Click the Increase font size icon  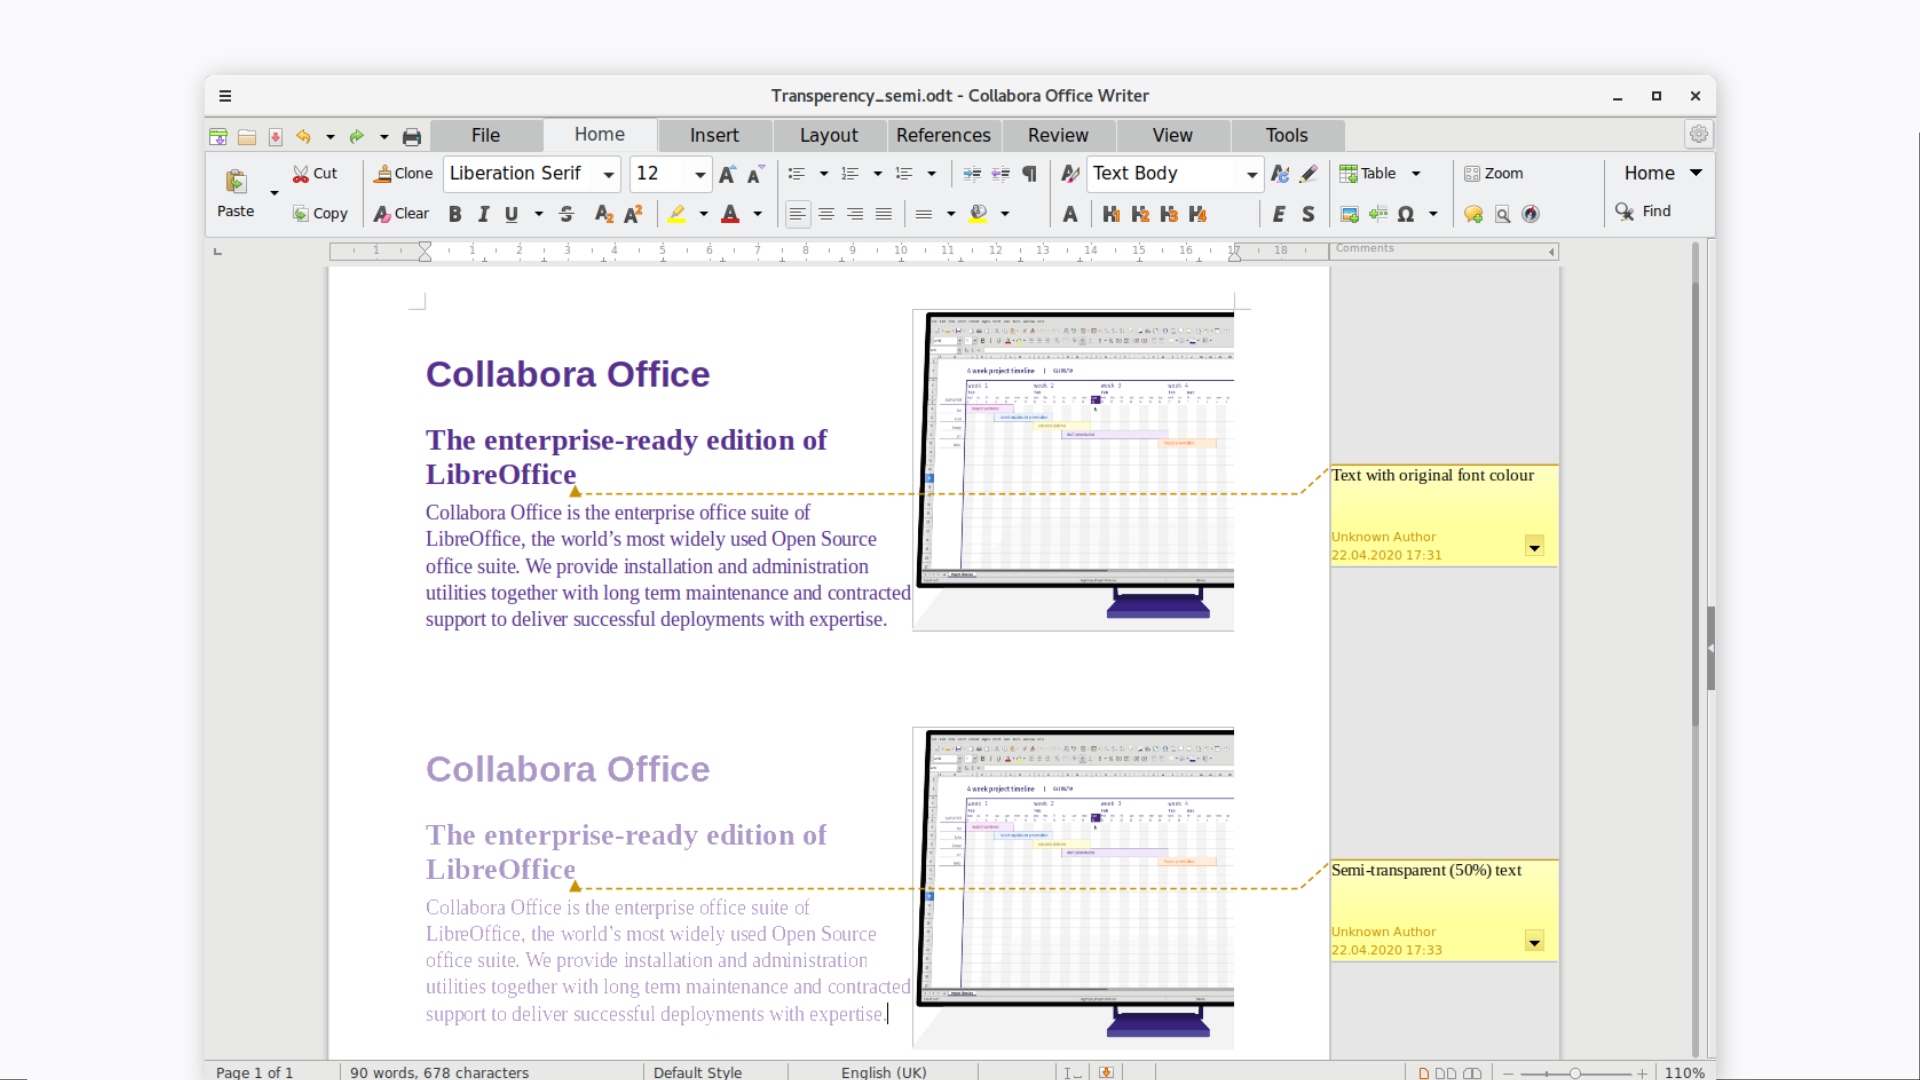coord(727,174)
